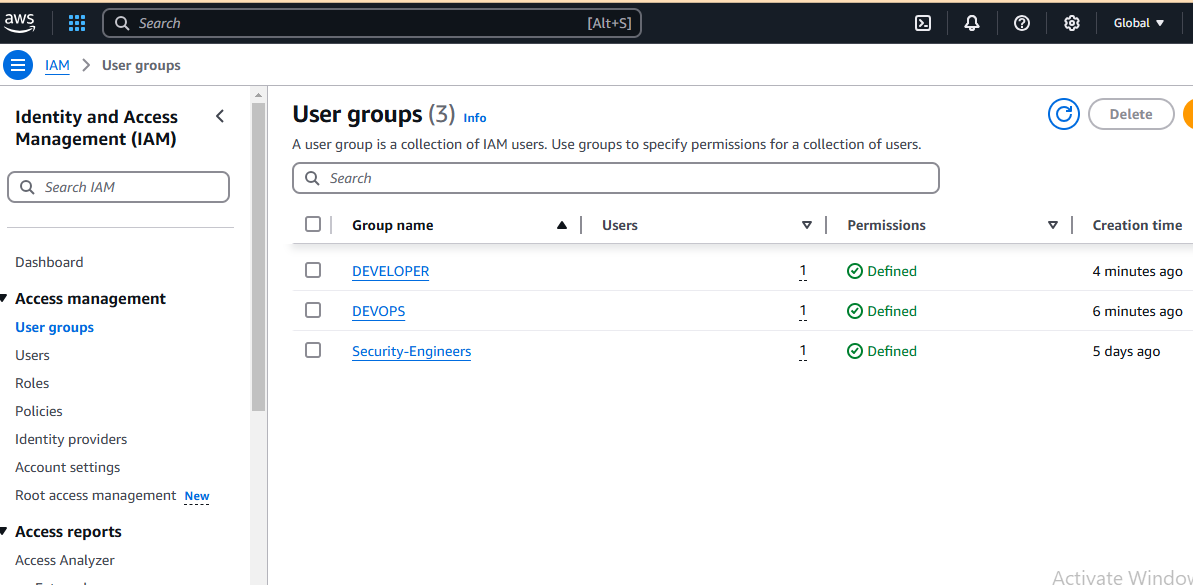Open Account settings in the sidebar

point(68,467)
